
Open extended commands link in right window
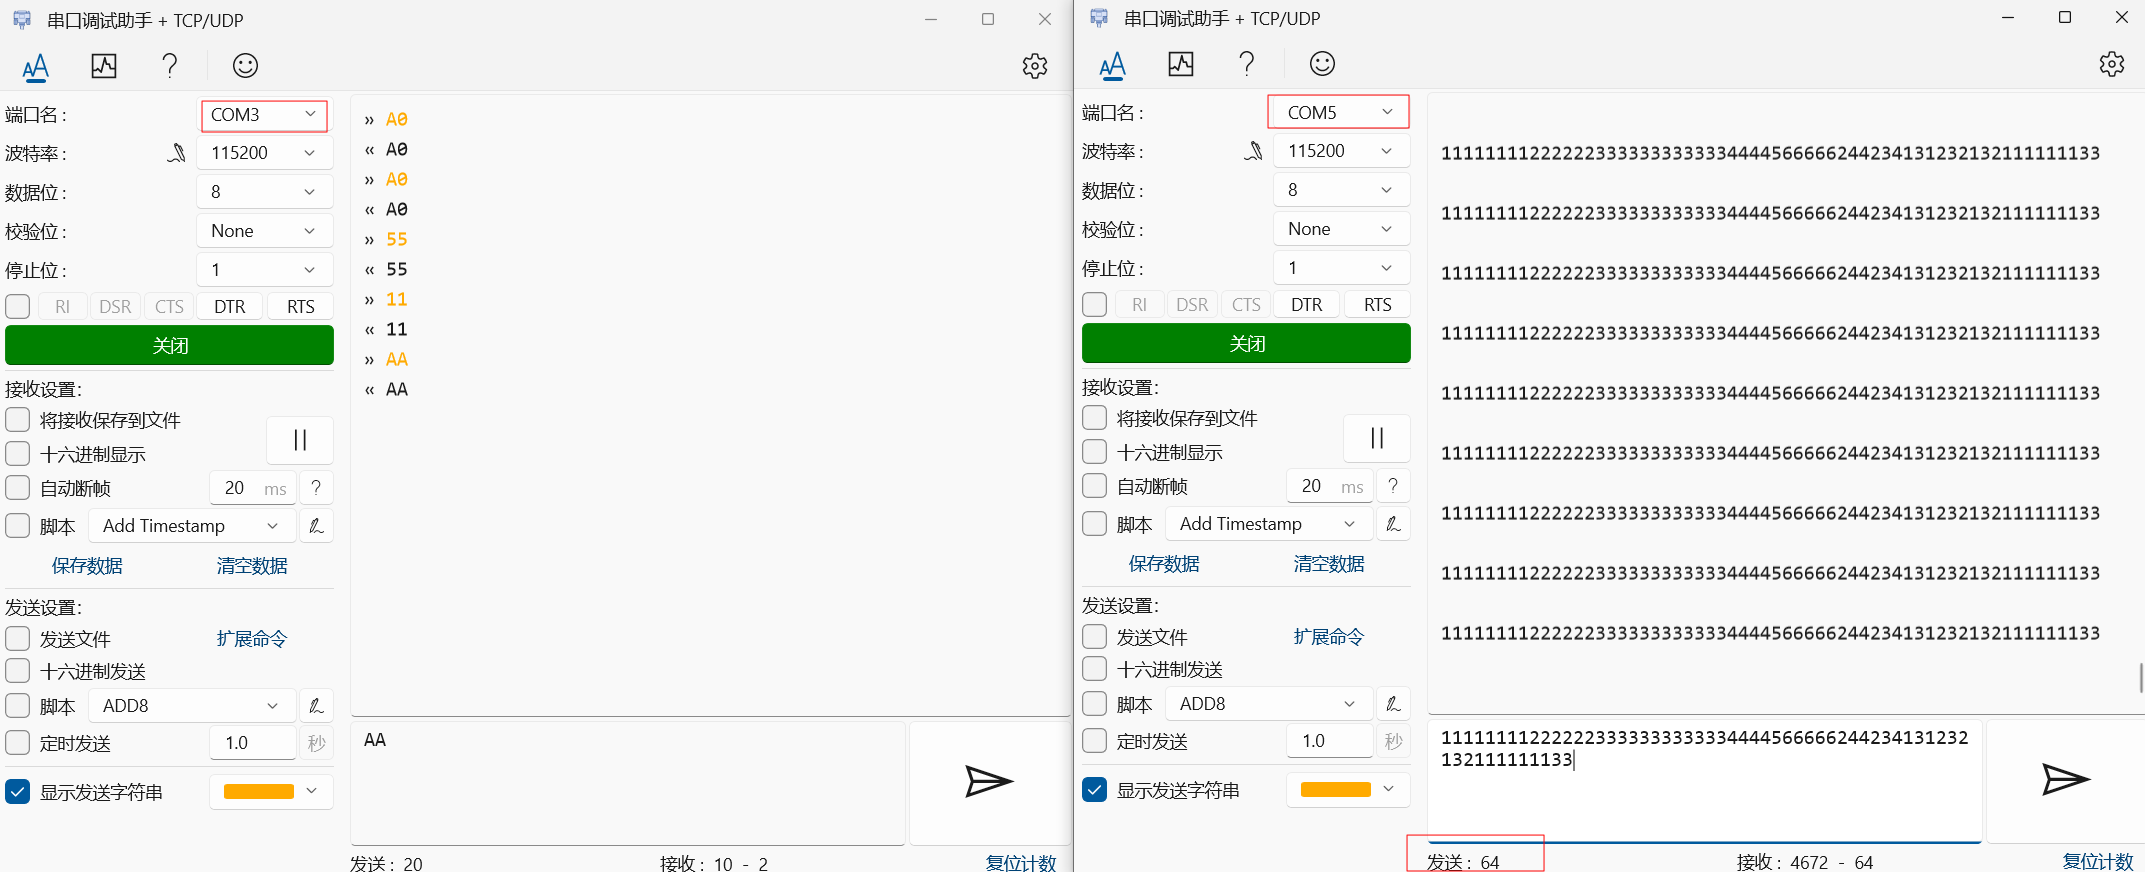(x=1329, y=637)
